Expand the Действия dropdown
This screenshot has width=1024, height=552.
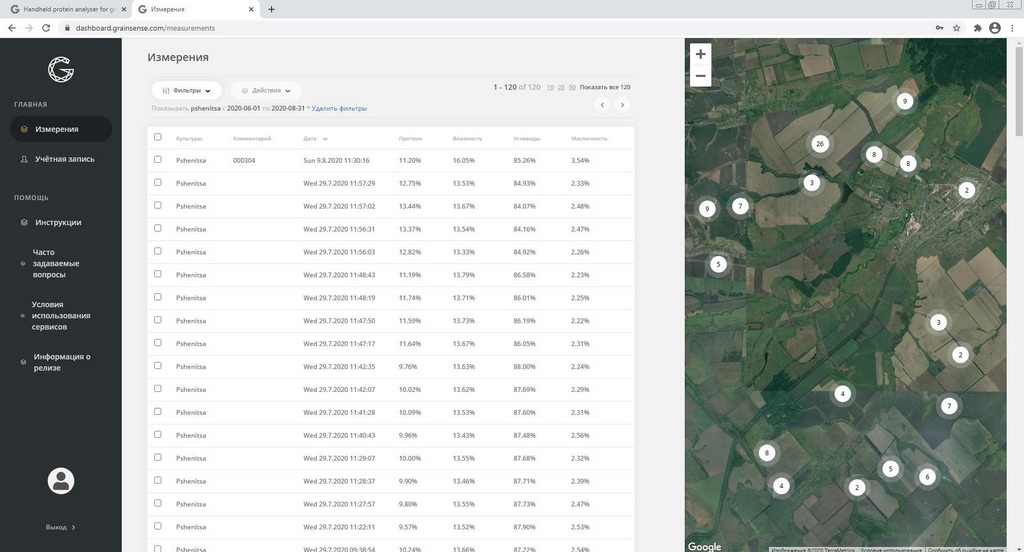pos(266,90)
